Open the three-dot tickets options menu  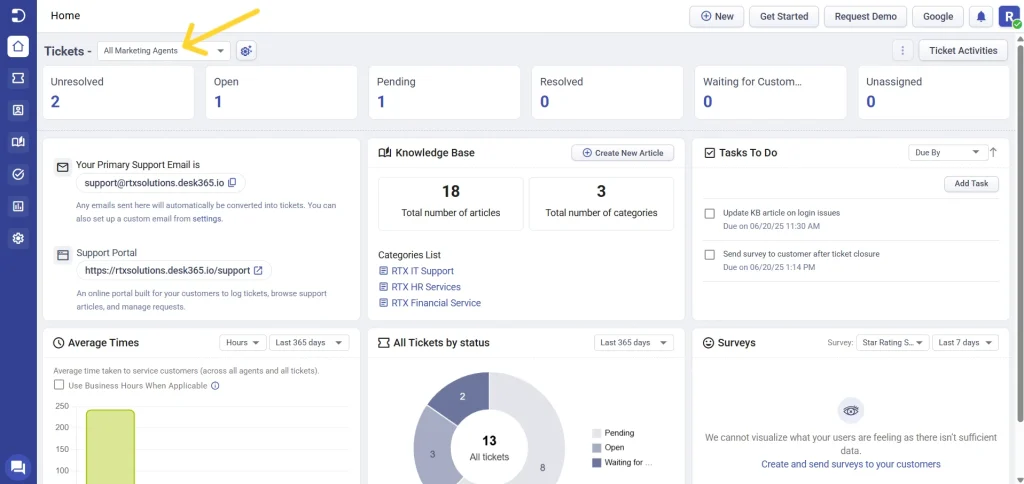coord(903,50)
